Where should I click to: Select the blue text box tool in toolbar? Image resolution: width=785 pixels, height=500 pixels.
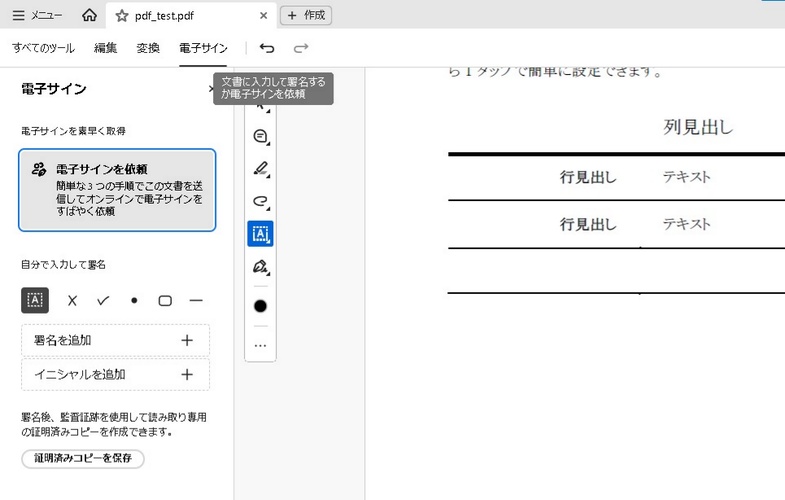[x=260, y=234]
